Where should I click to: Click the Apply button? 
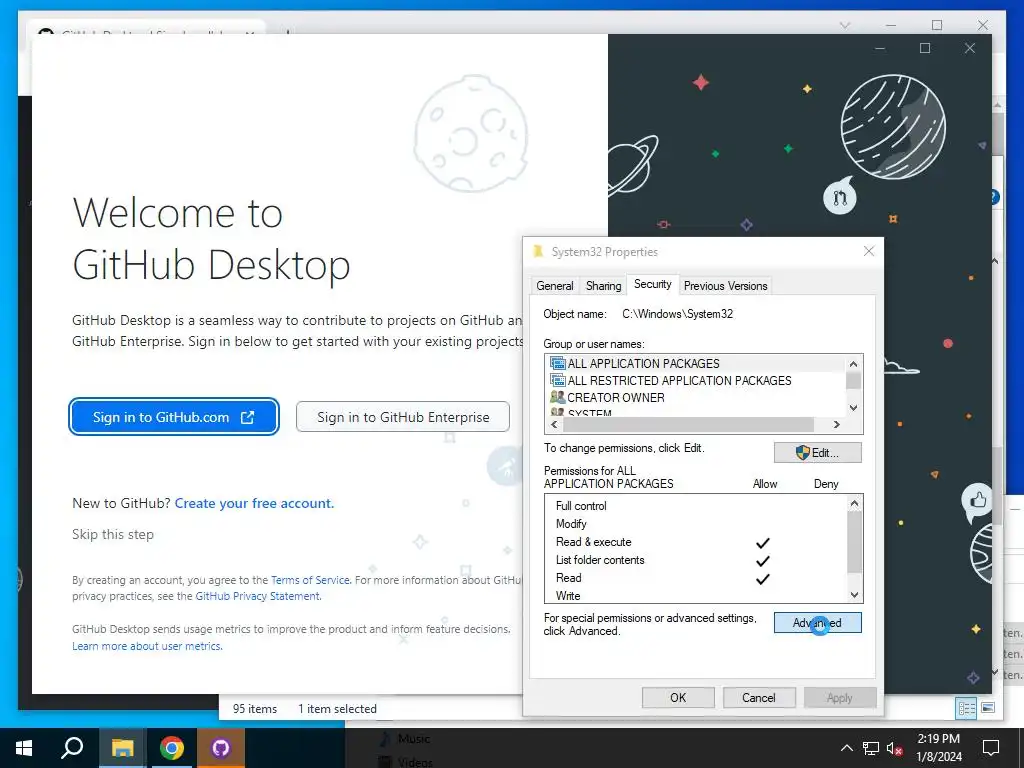[x=840, y=697]
